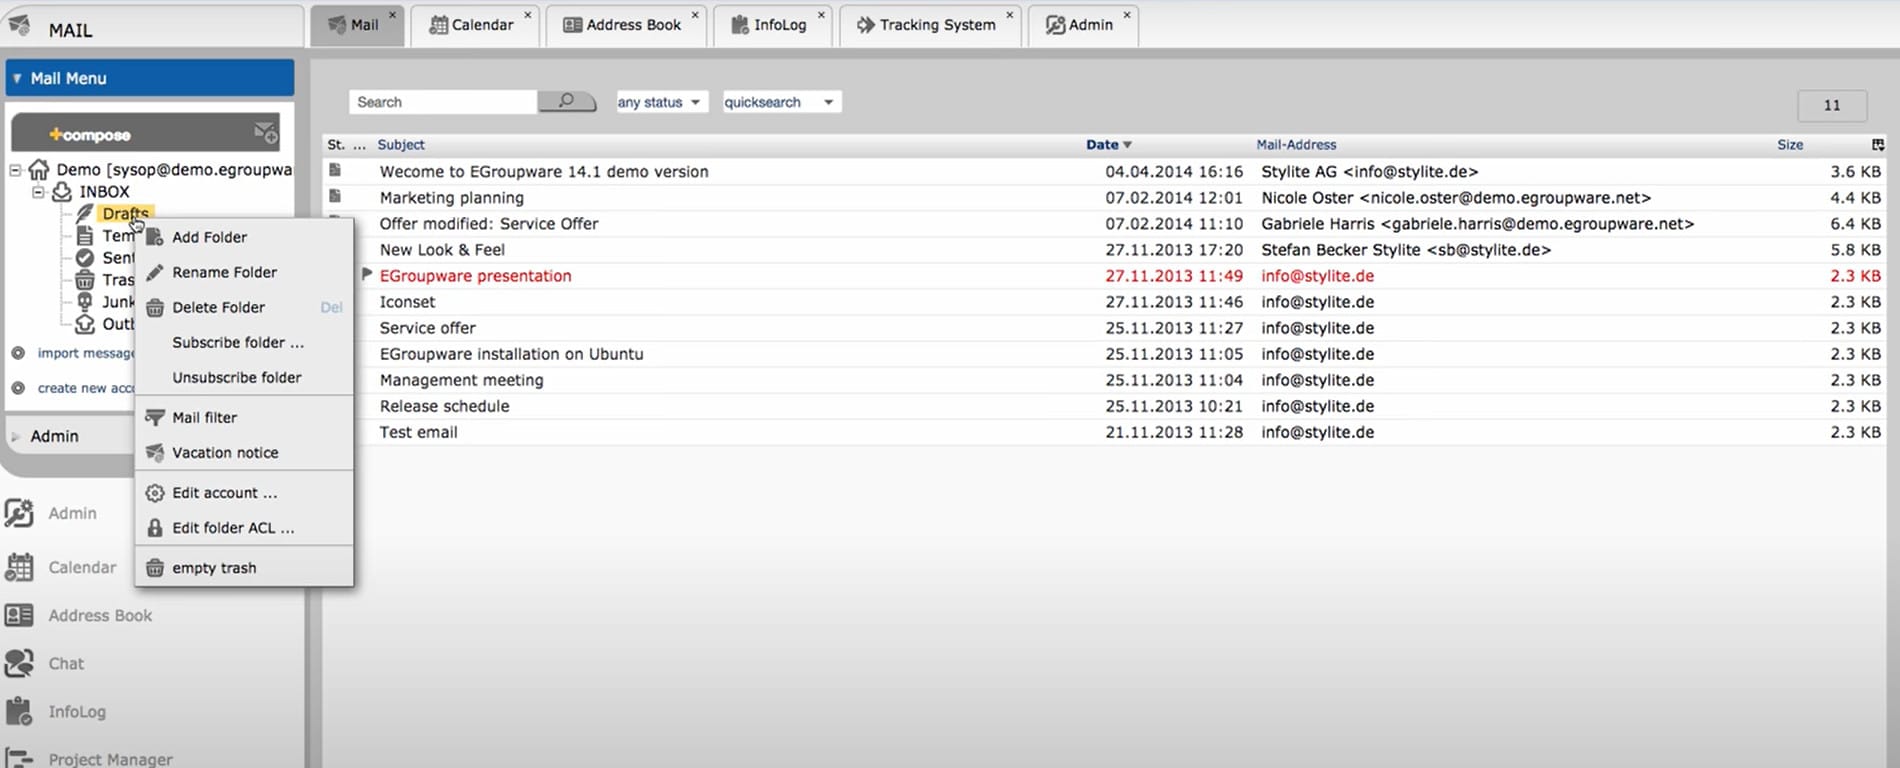Sort by Subject column header
The image size is (1900, 768).
point(401,145)
